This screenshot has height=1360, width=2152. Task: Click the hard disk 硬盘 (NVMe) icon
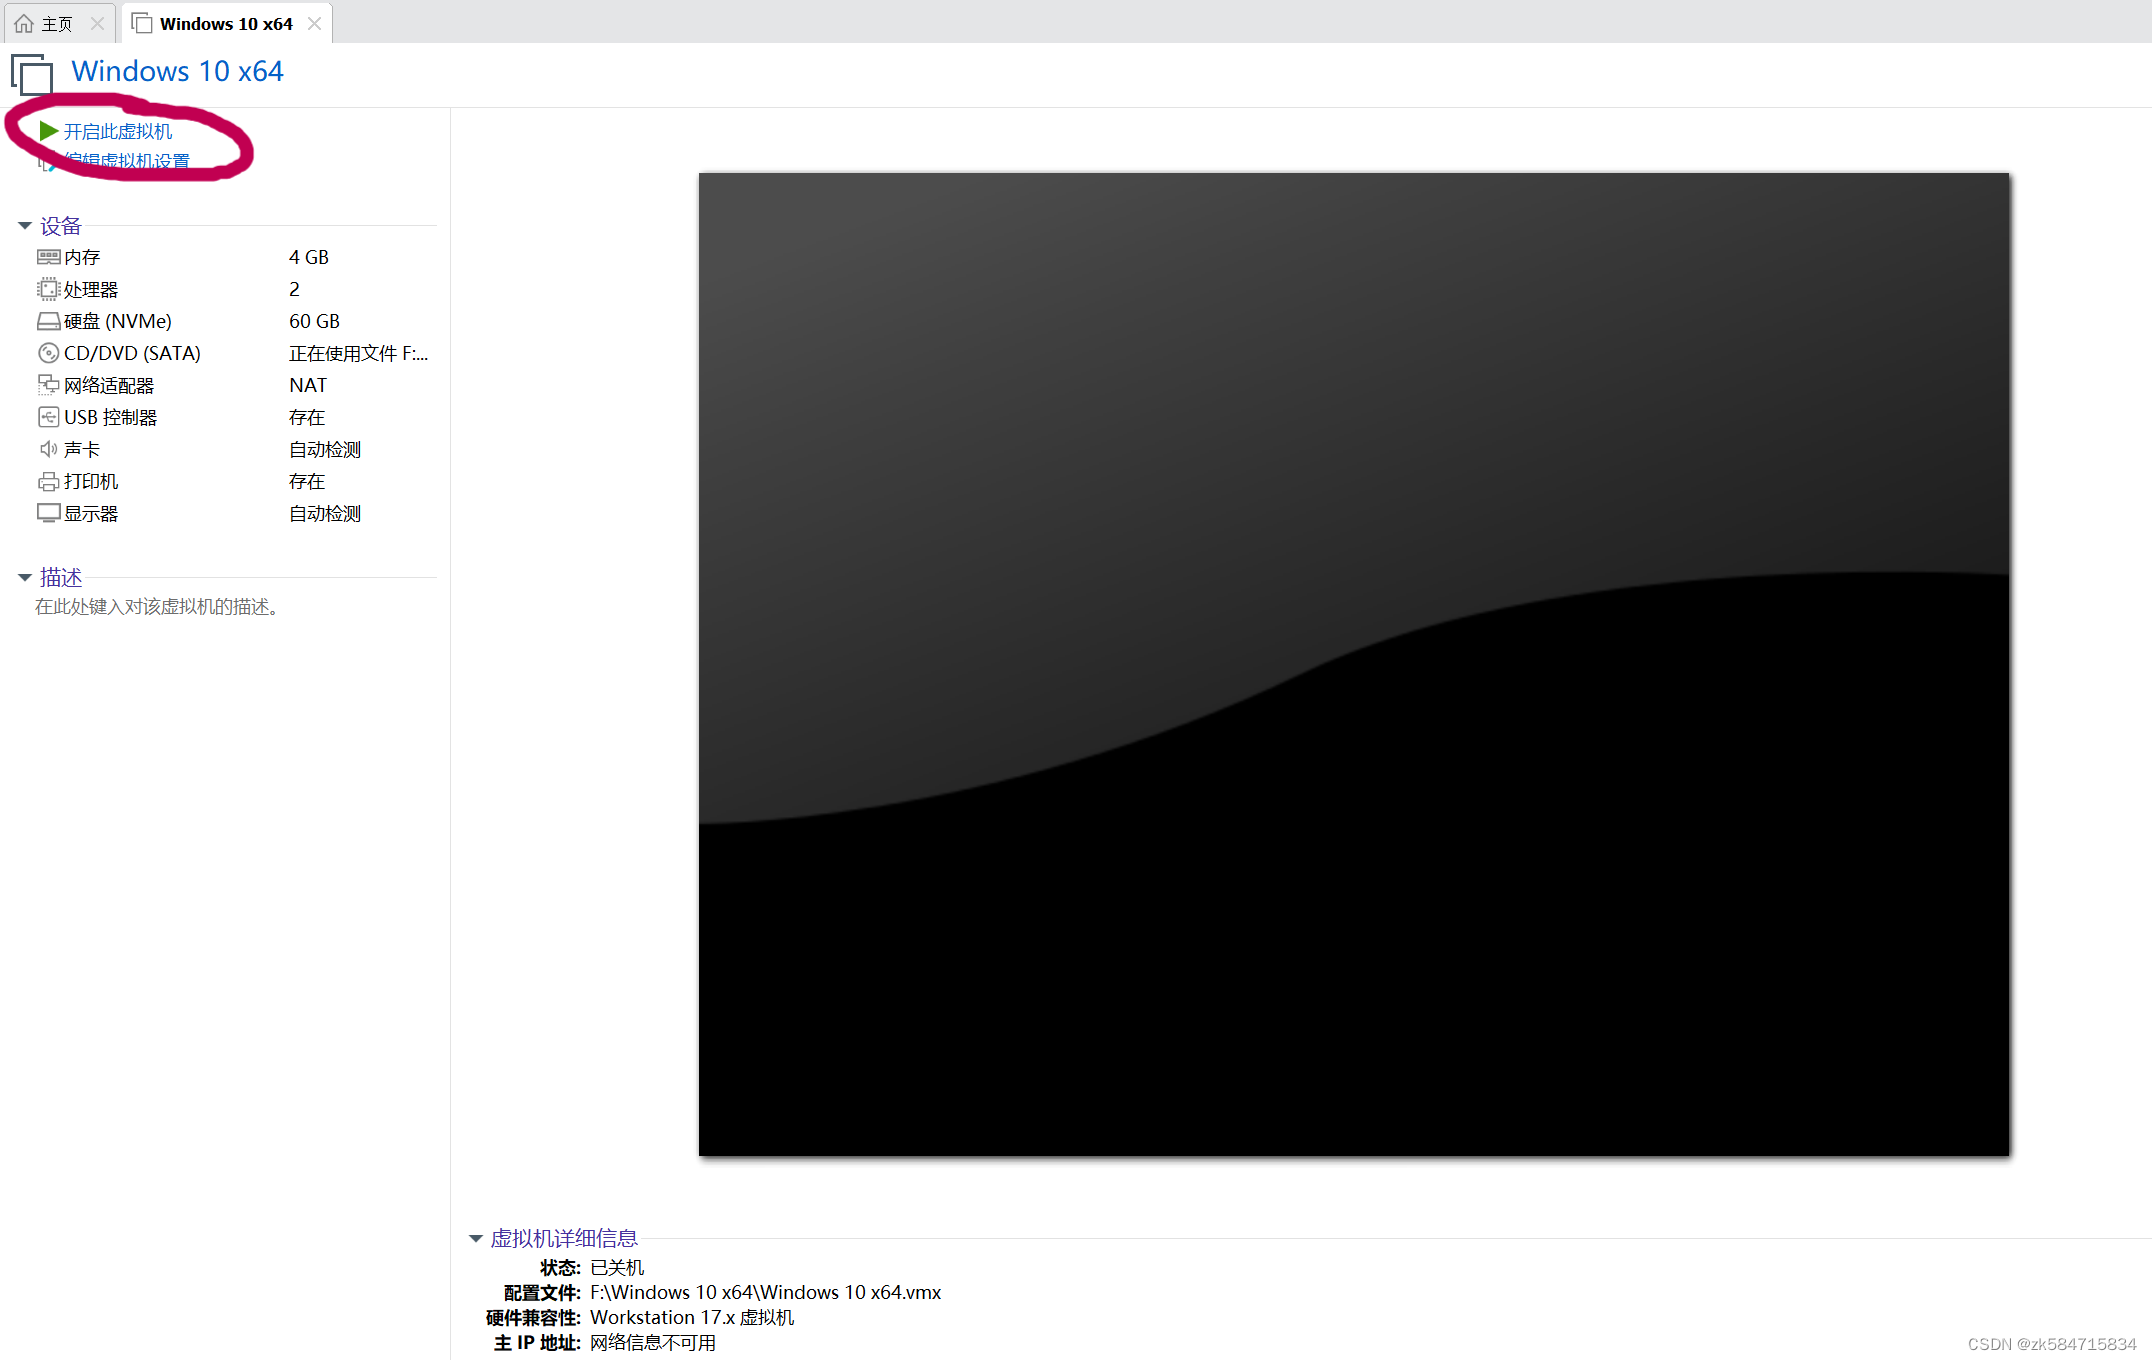(x=48, y=321)
